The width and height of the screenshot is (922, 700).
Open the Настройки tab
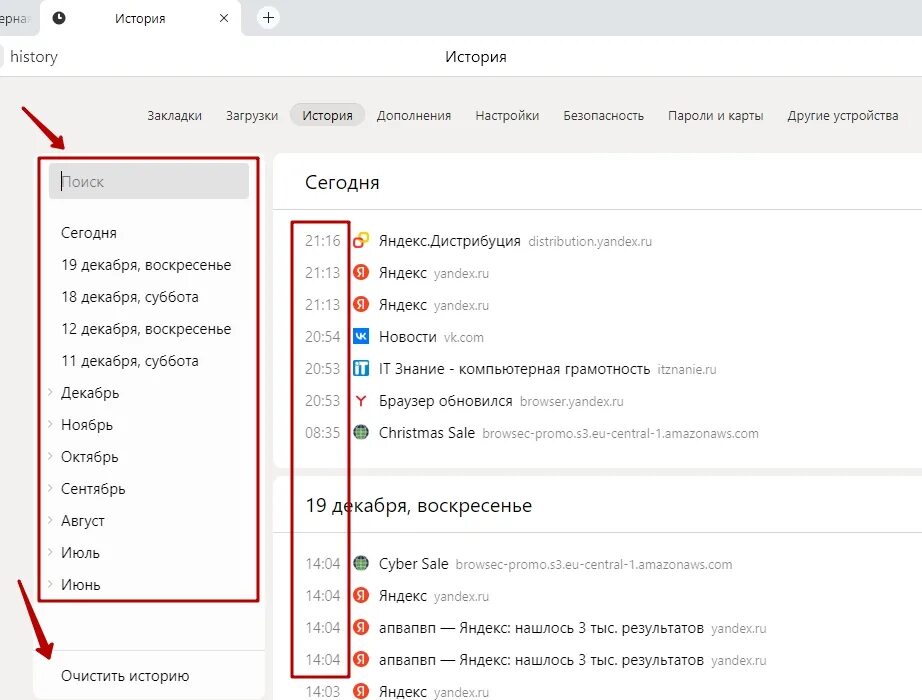pyautogui.click(x=507, y=115)
